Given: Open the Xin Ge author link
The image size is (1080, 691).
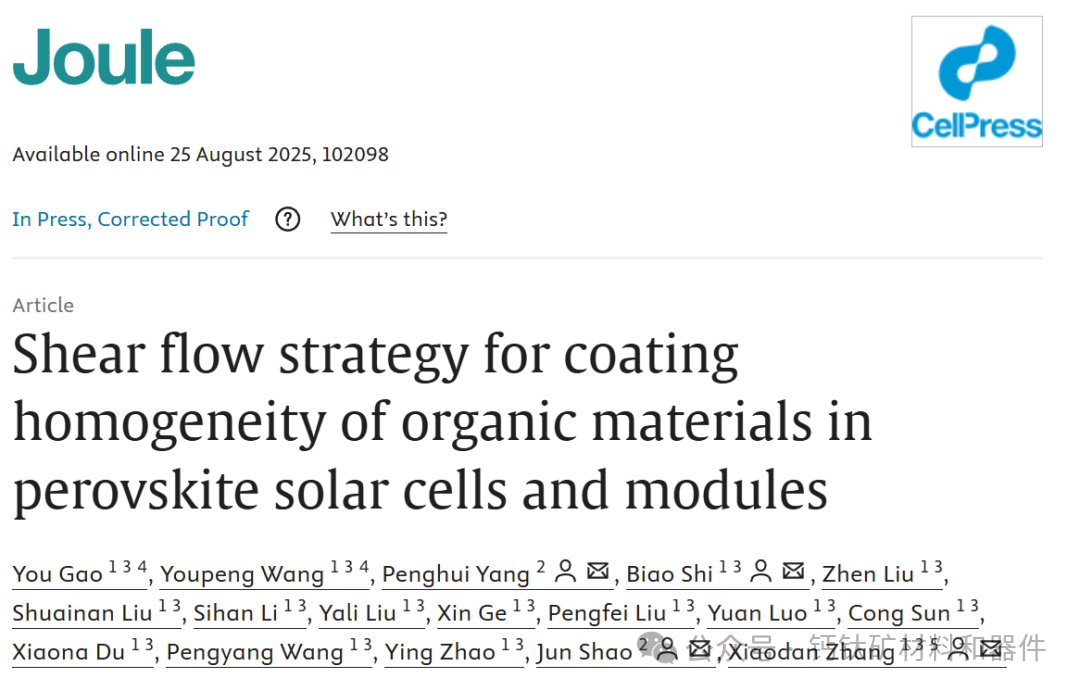Looking at the screenshot, I should (x=472, y=613).
